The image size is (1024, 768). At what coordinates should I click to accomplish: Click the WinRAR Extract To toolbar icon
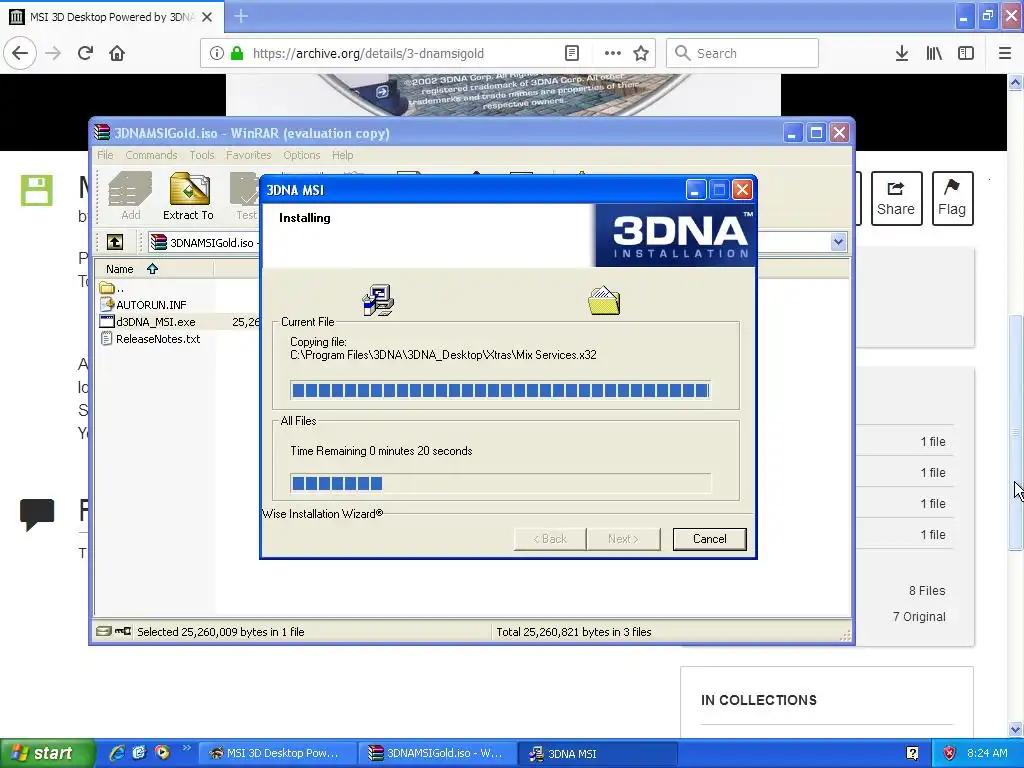coord(188,196)
